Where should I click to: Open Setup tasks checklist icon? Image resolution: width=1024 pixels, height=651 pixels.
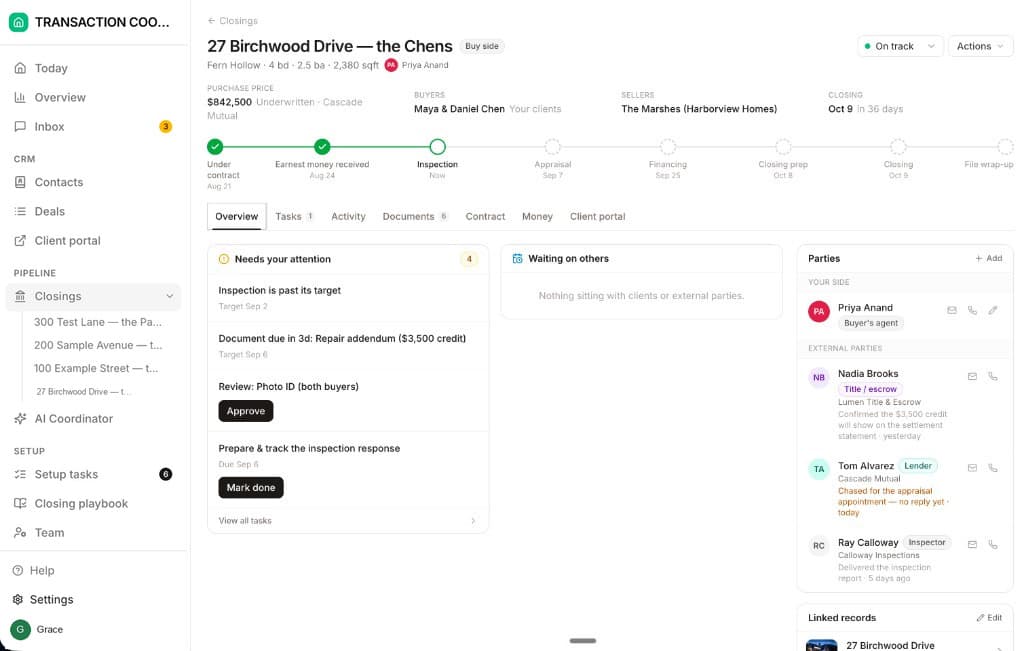(x=20, y=474)
